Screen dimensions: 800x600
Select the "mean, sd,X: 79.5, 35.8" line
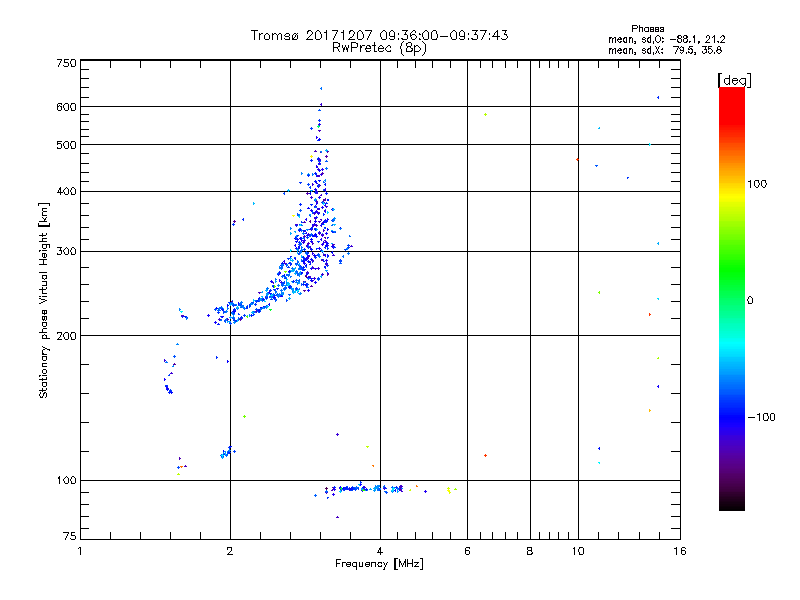coord(665,50)
